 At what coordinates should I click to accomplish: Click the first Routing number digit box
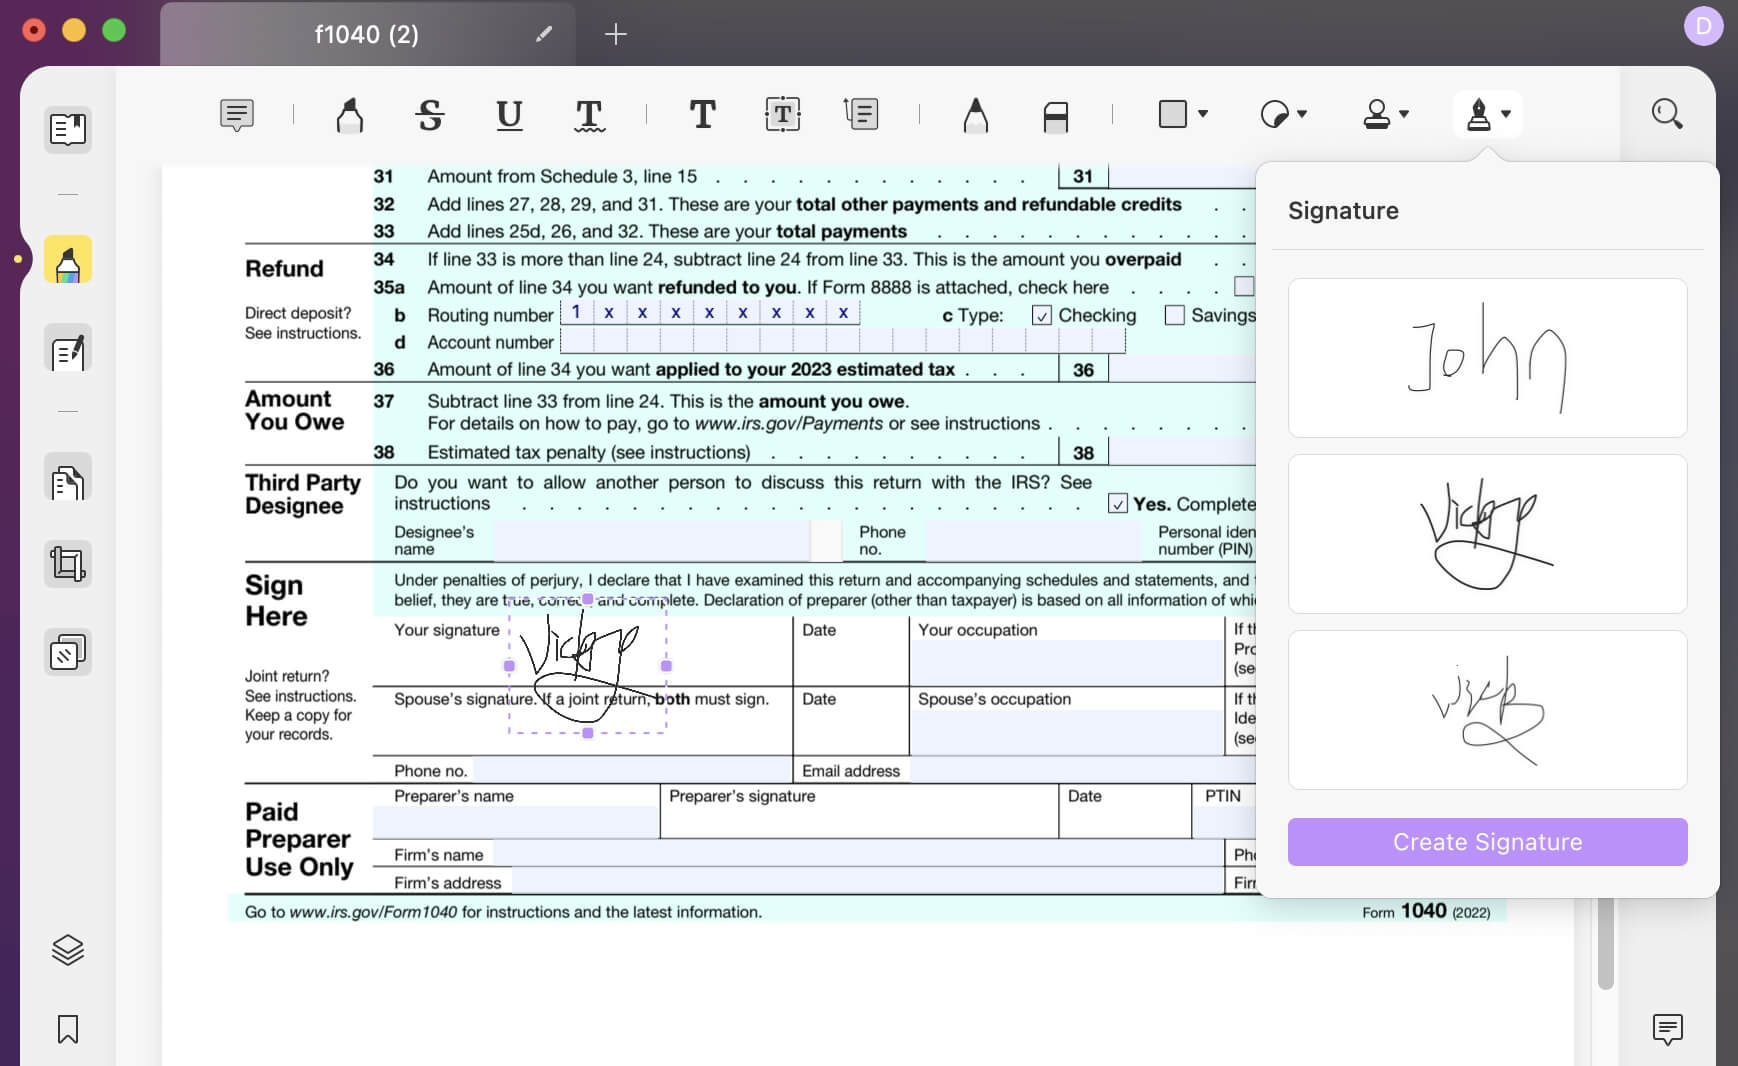(x=576, y=313)
